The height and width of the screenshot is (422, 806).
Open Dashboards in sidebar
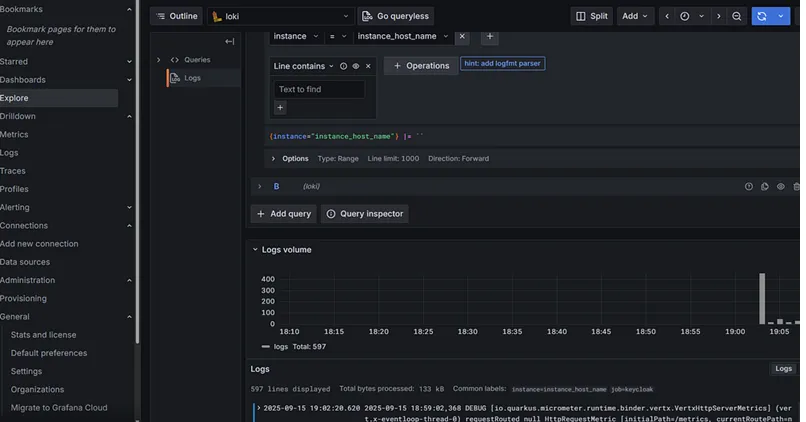click(x=23, y=80)
